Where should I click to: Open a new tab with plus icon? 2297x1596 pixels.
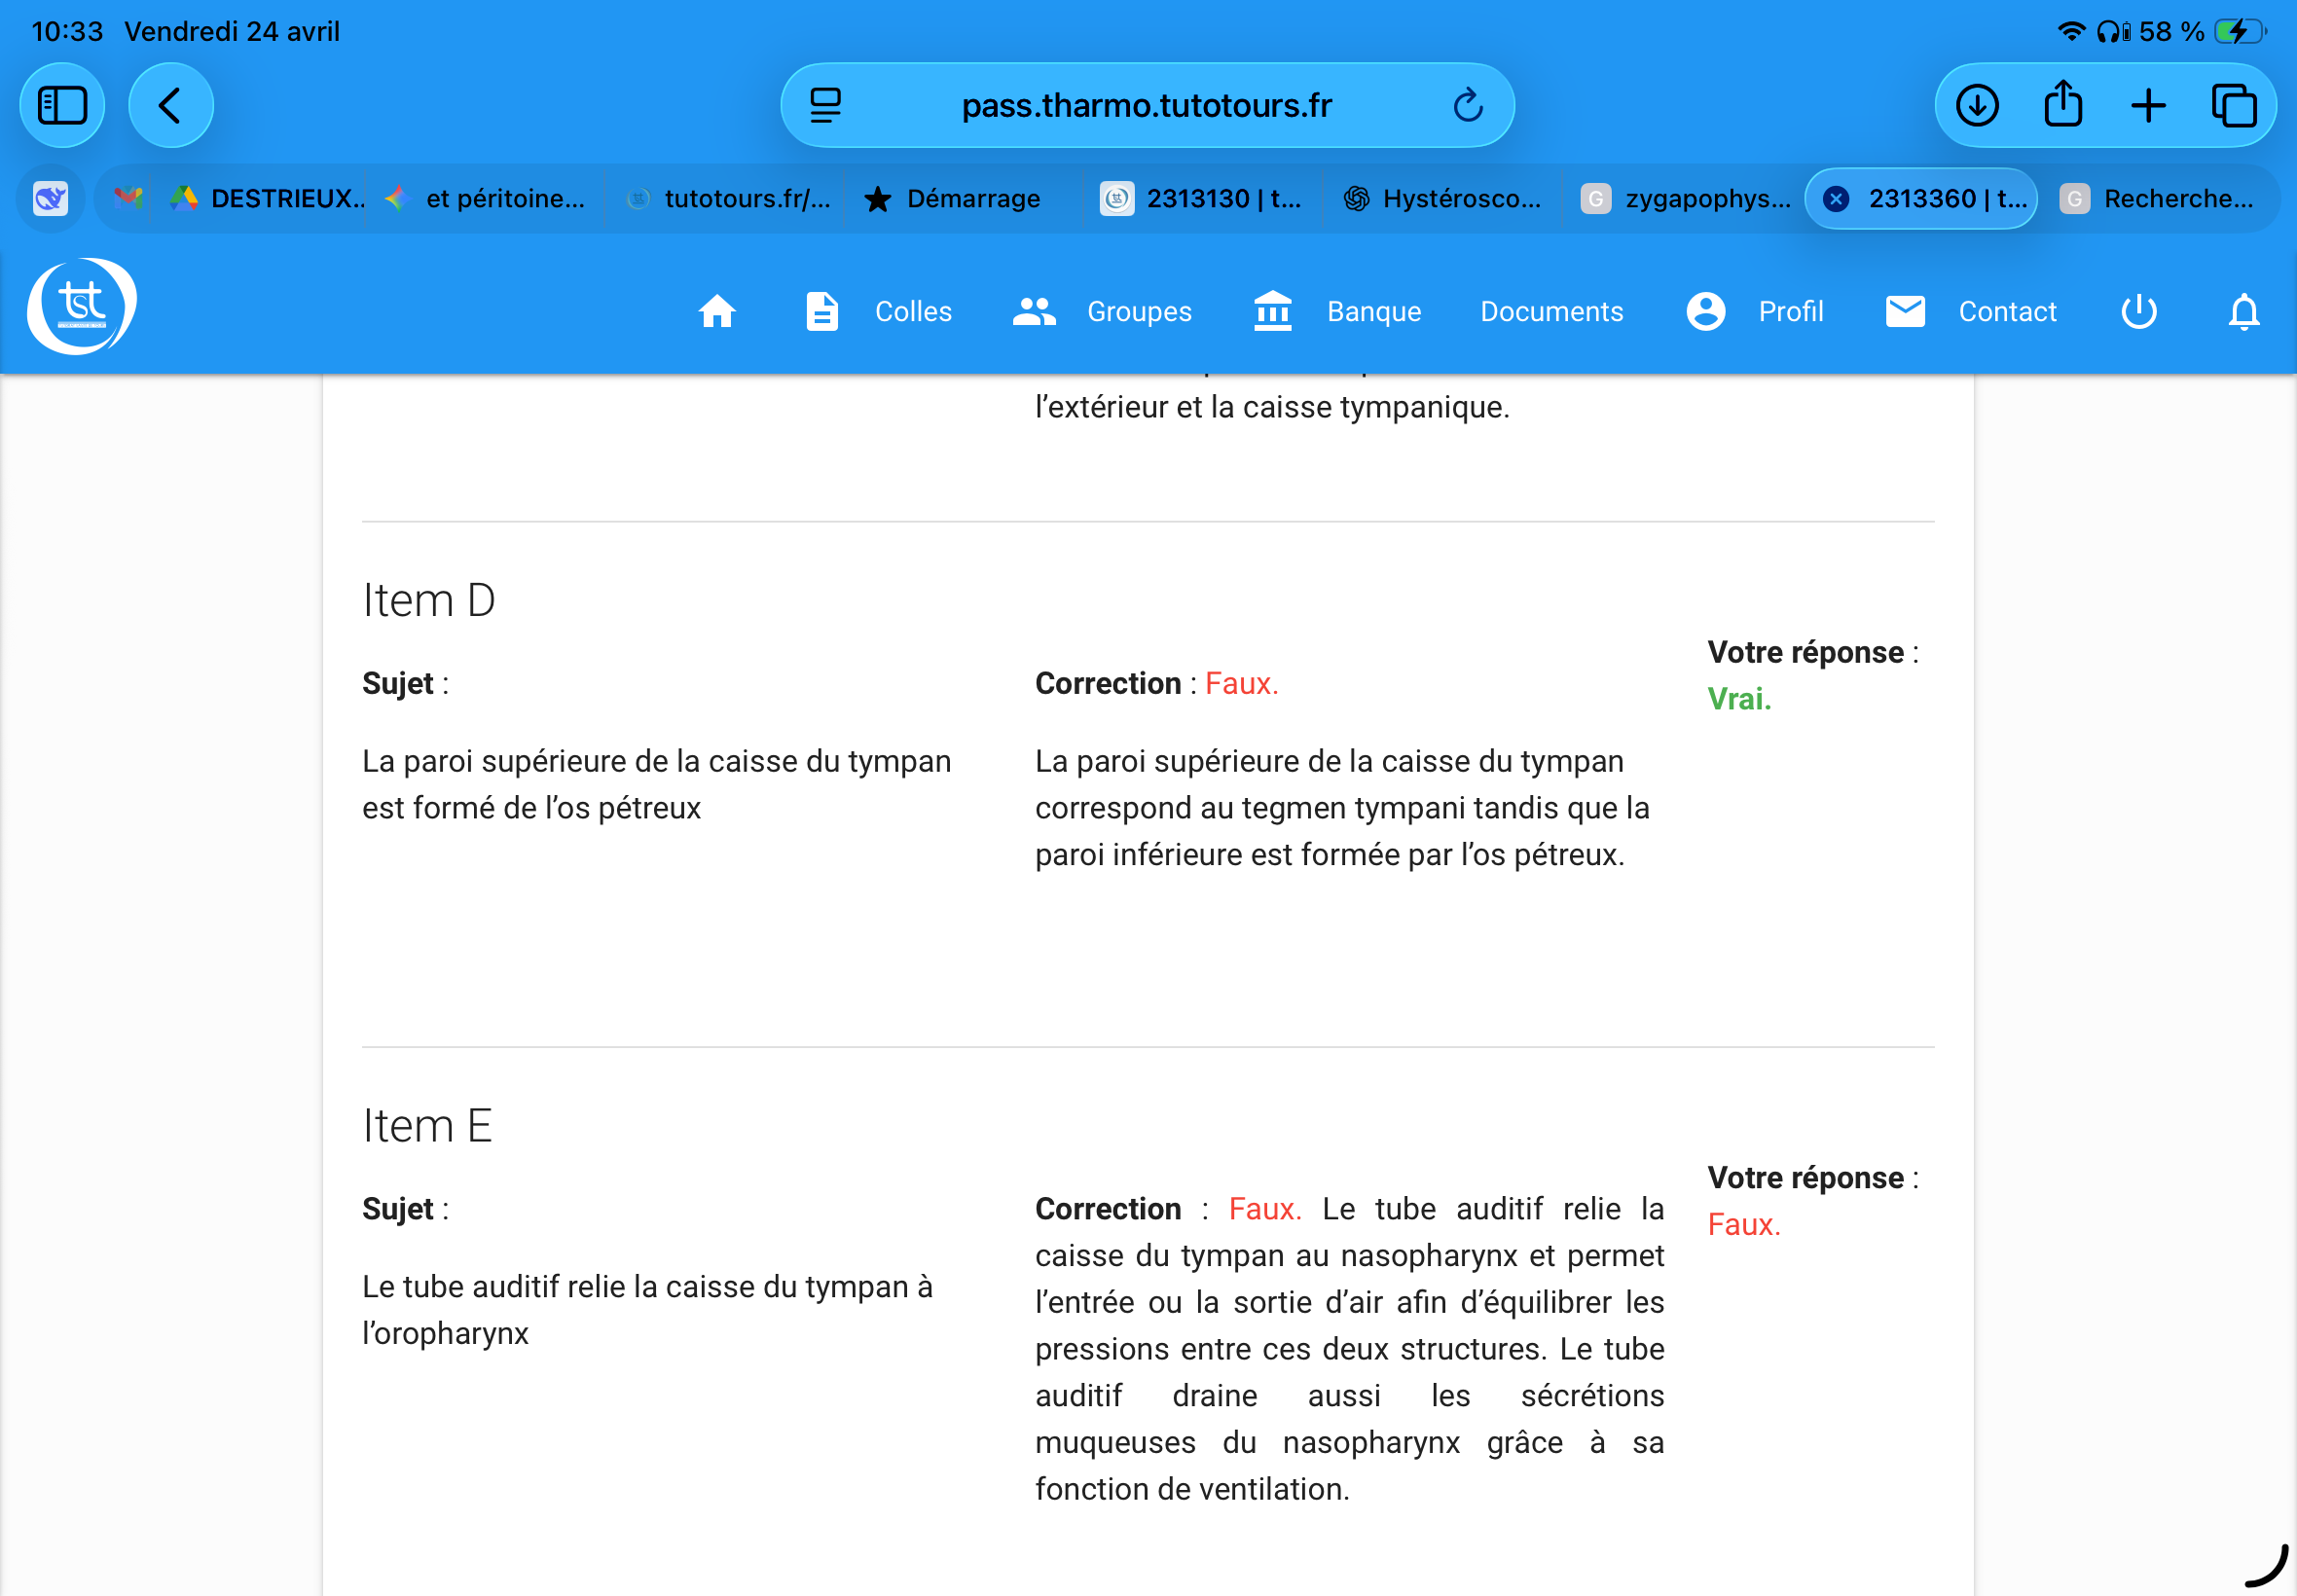[x=2148, y=105]
